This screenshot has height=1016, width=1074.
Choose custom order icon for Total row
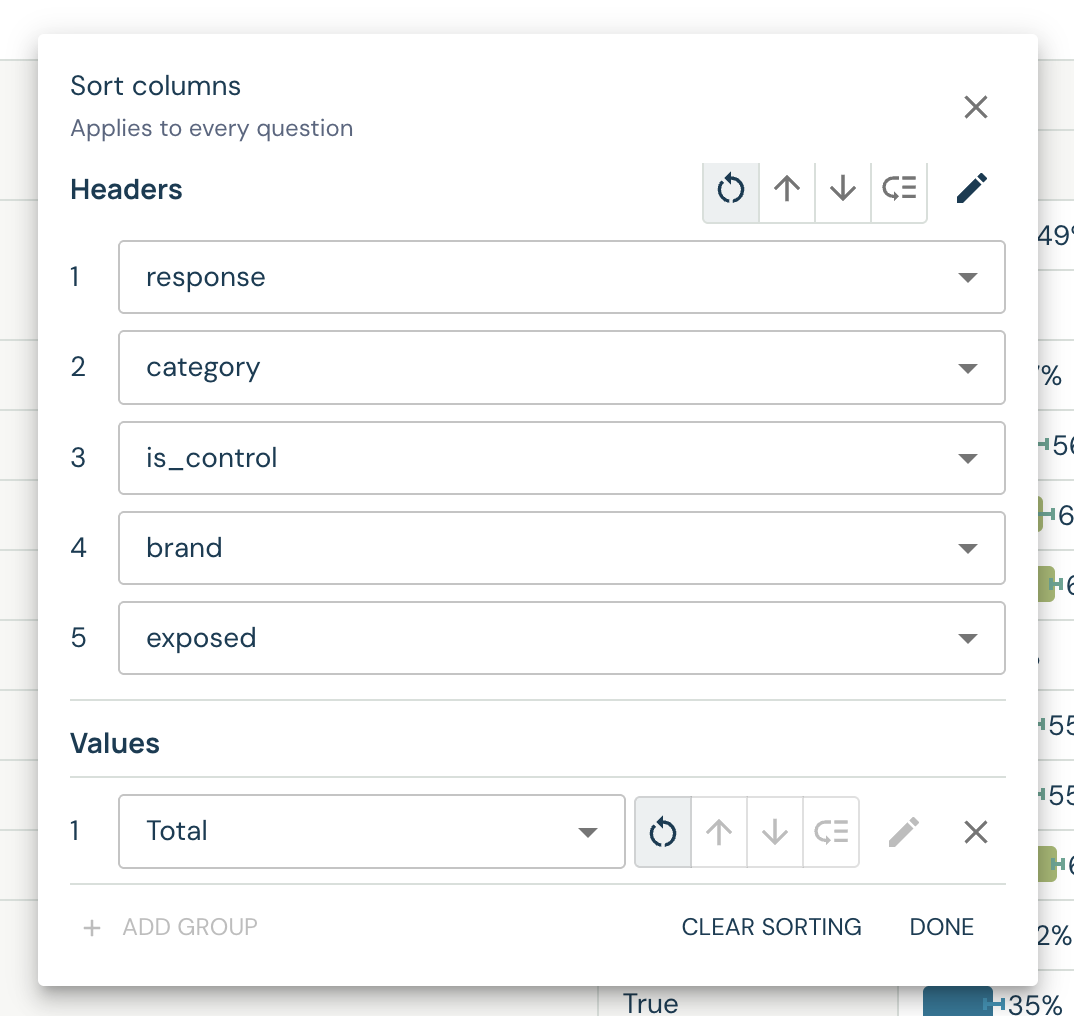(831, 832)
